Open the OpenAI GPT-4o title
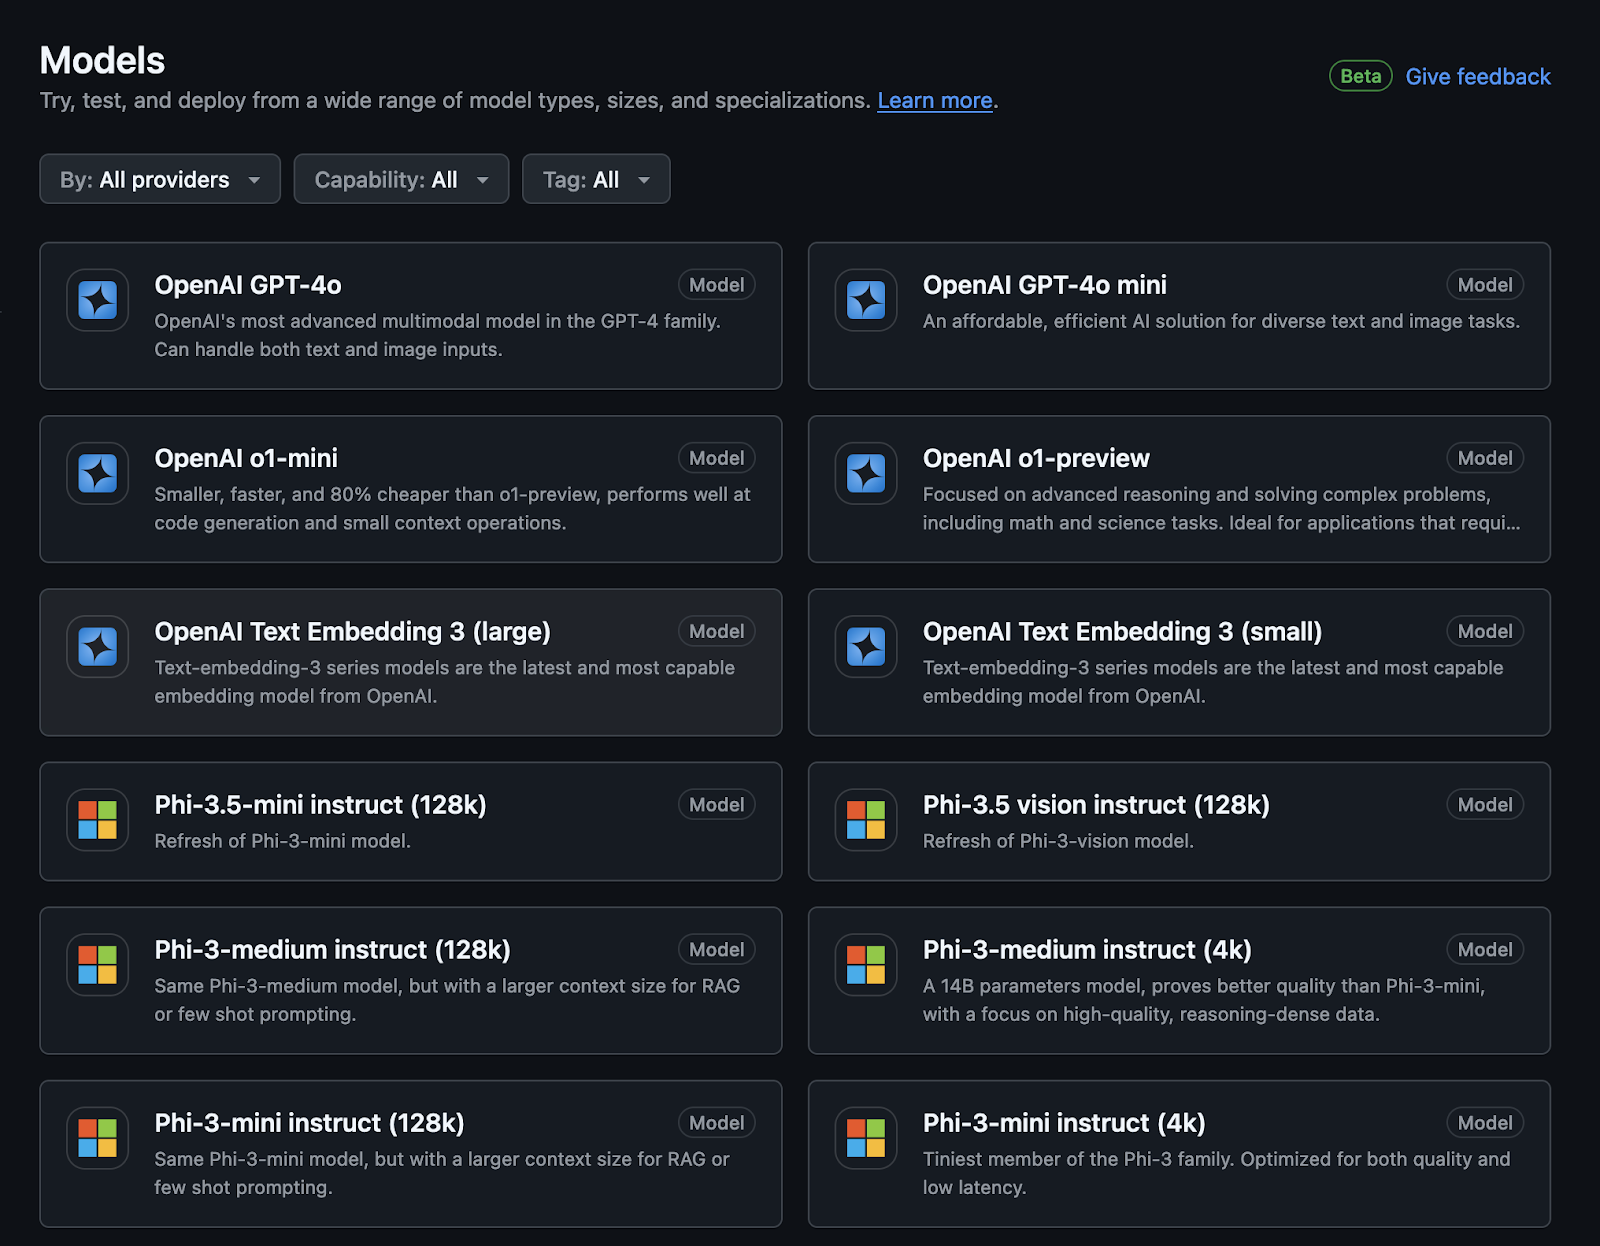The width and height of the screenshot is (1600, 1246). [x=248, y=285]
